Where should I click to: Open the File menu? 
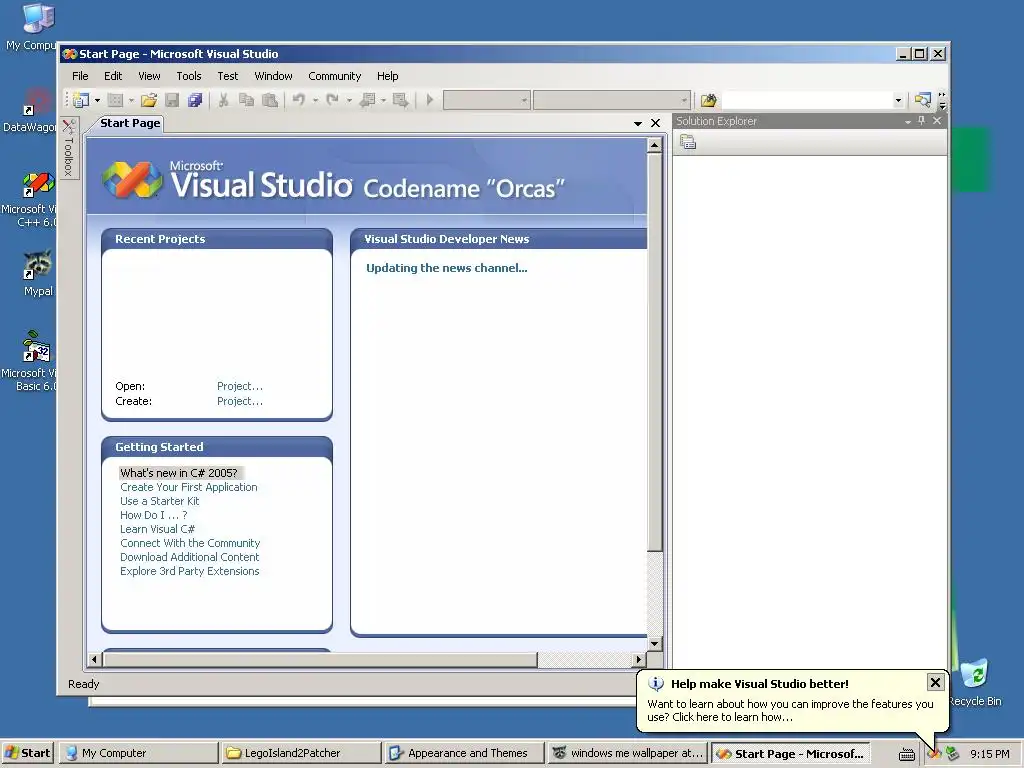tap(80, 76)
